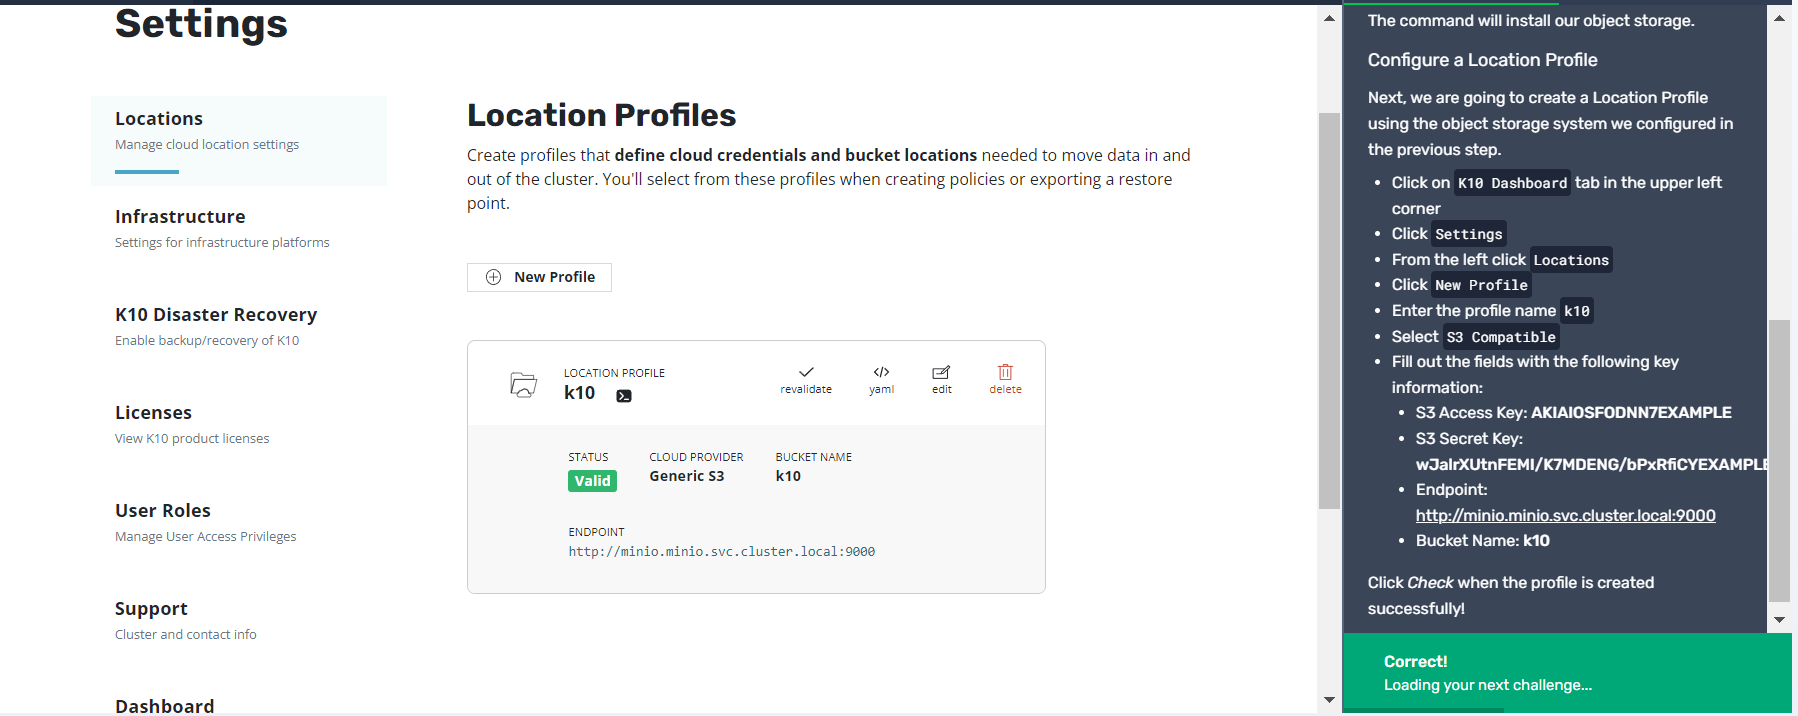Click the Generic S3 cloud provider value

point(687,476)
